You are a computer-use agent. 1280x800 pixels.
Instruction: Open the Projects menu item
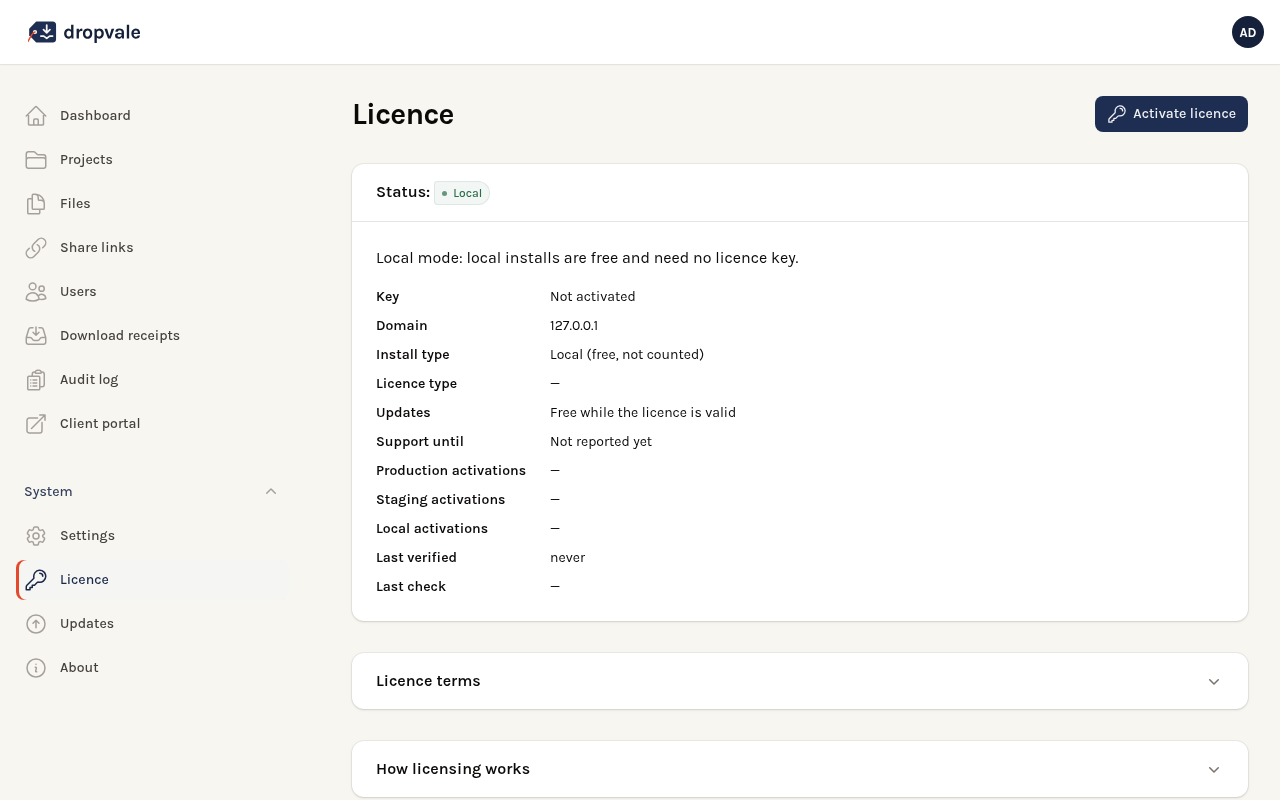point(152,160)
